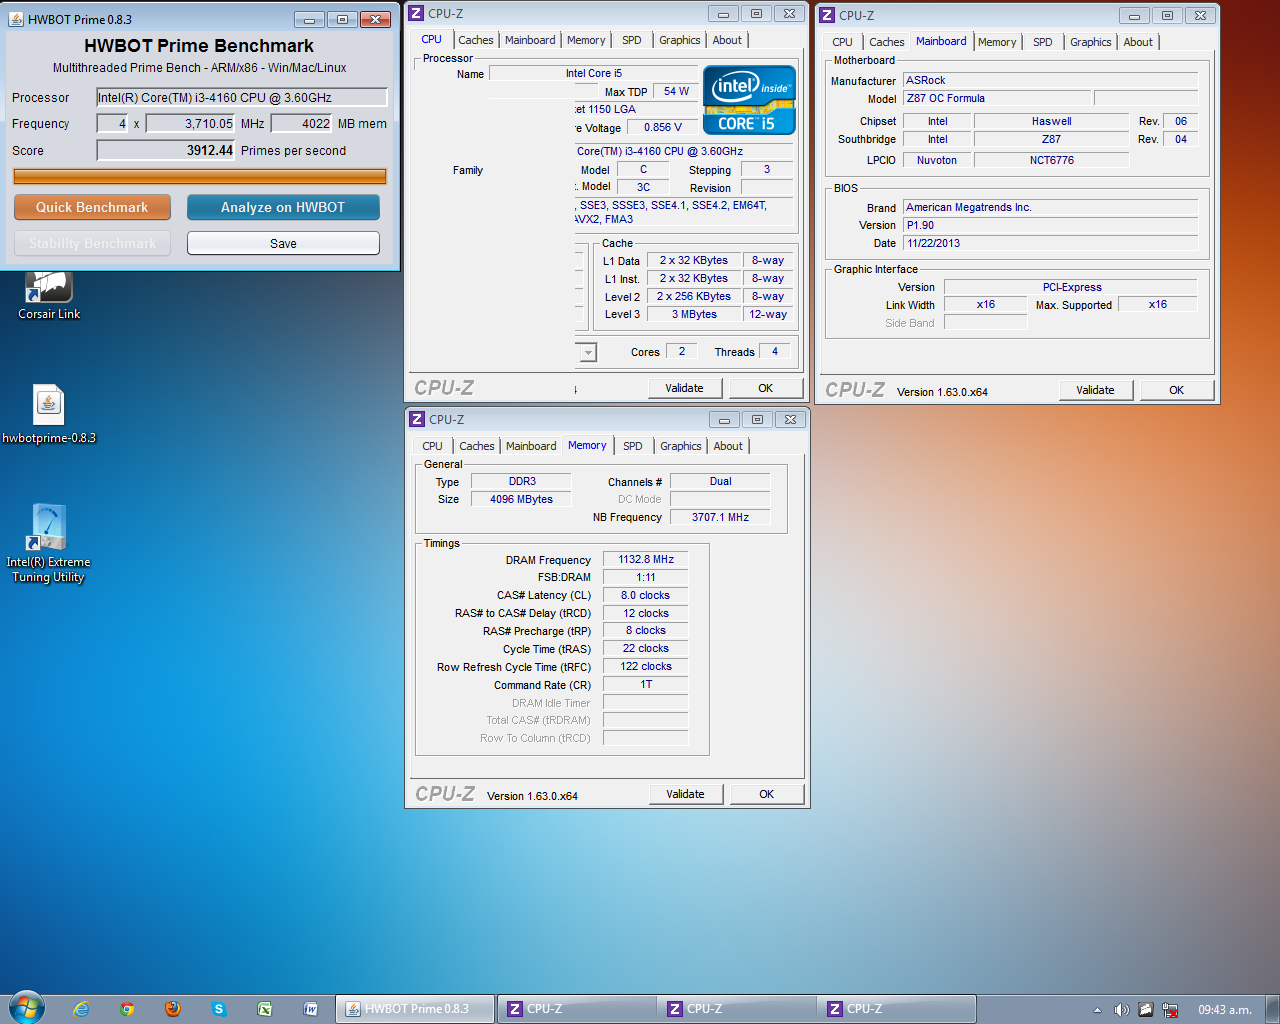Open Mainboard tab in the CPU-Z CPU window
This screenshot has width=1280, height=1024.
point(530,40)
